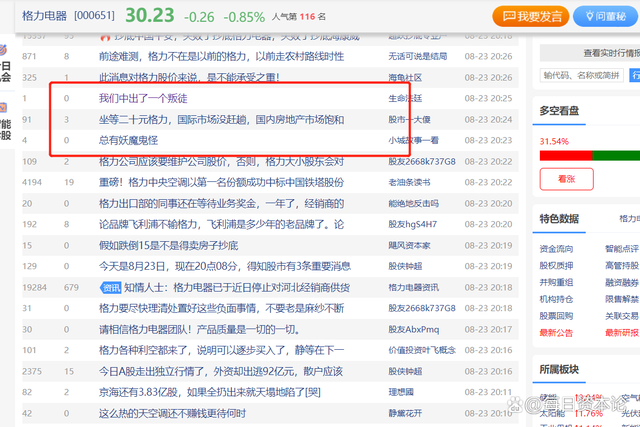Viewport: 640px width, 427px height.
Task: Open news 知情人士：格力电器已于近日停止
Action: [237, 287]
